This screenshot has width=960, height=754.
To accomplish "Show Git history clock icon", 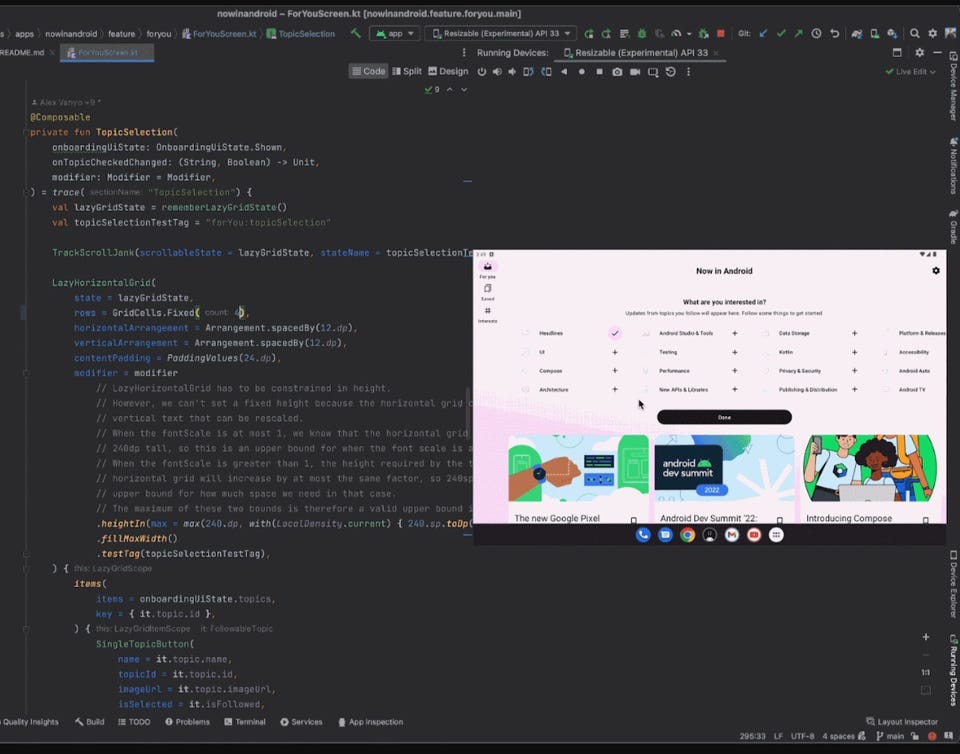I will (x=816, y=34).
